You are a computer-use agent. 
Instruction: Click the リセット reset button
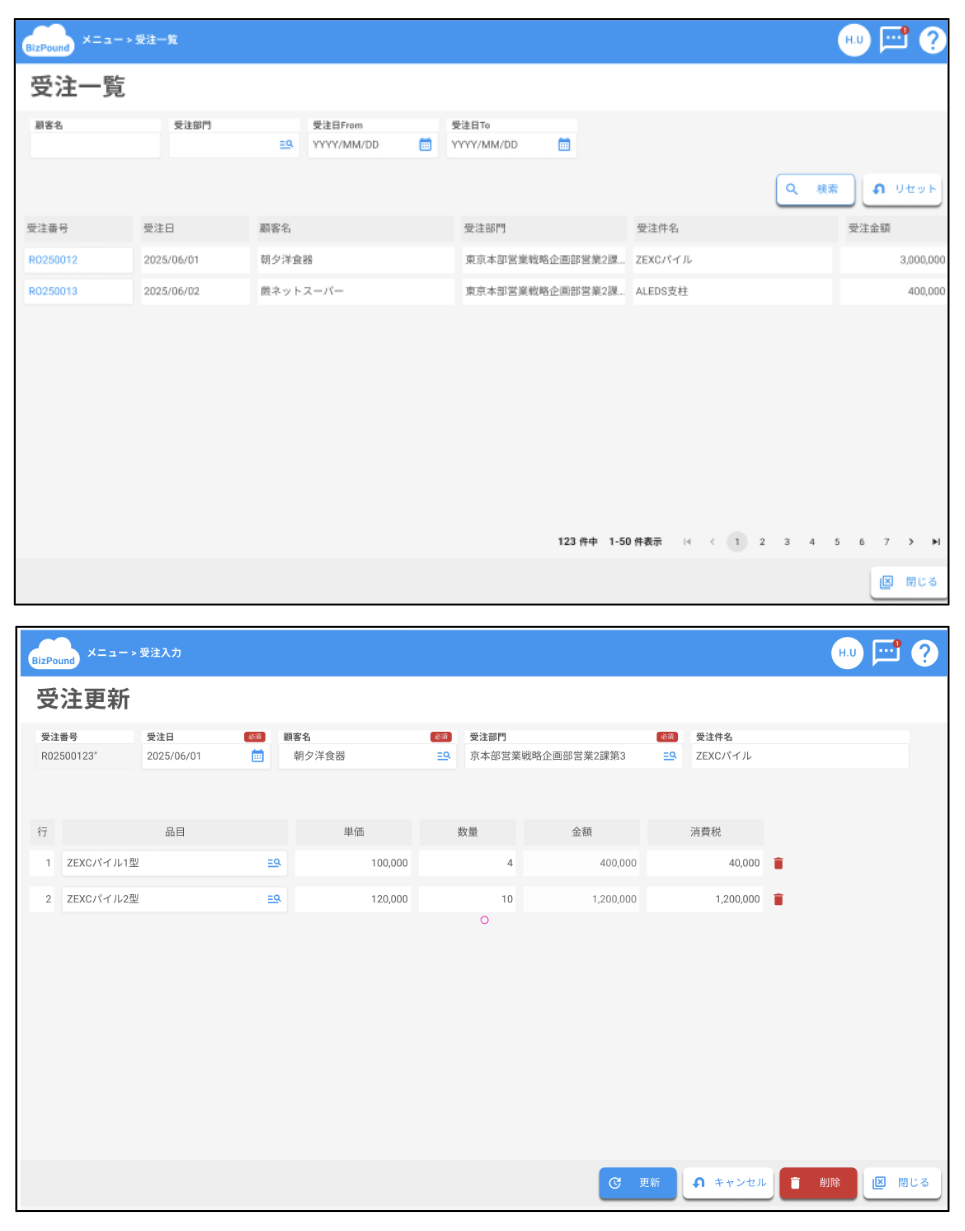[x=903, y=189]
